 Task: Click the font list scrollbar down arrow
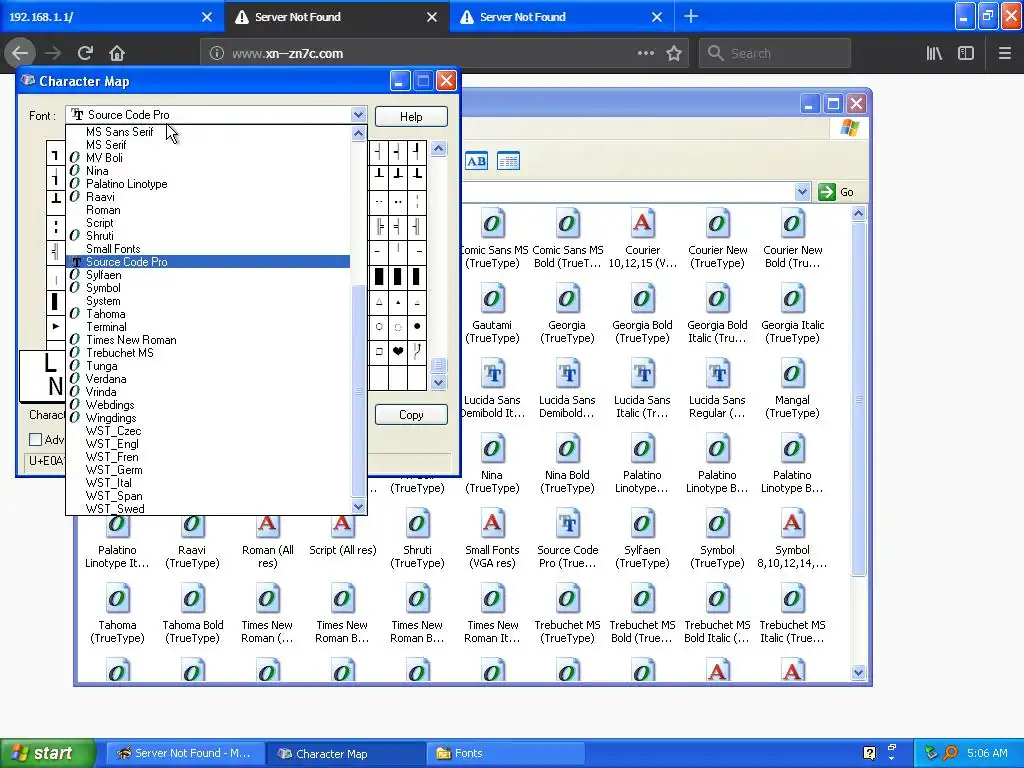coord(359,507)
